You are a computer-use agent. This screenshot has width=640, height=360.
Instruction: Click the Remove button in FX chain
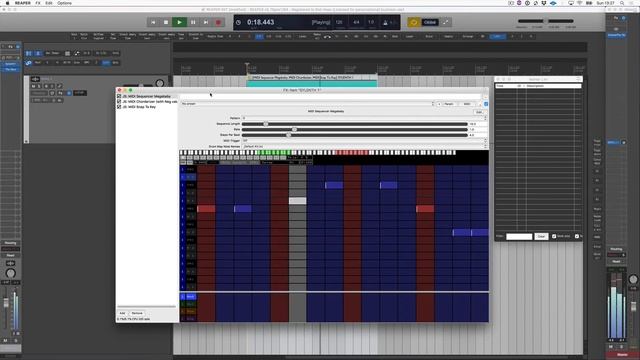(137, 313)
